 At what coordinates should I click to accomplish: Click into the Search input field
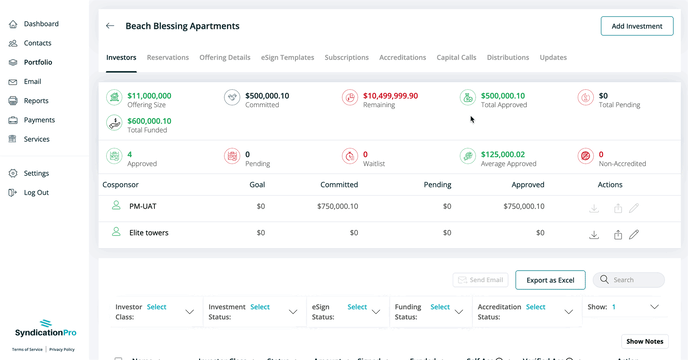[629, 280]
